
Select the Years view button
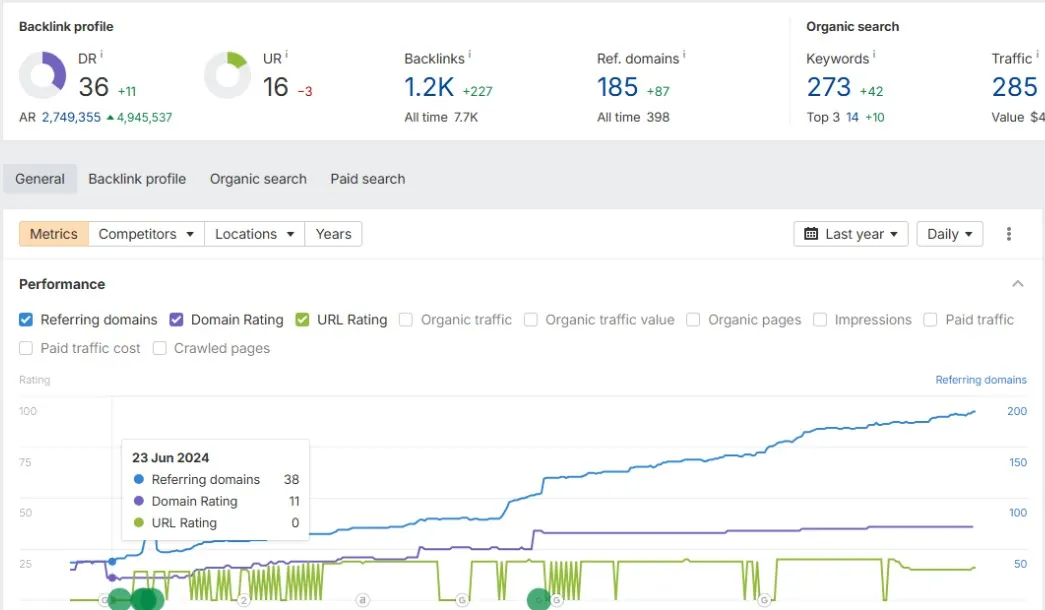(x=333, y=234)
